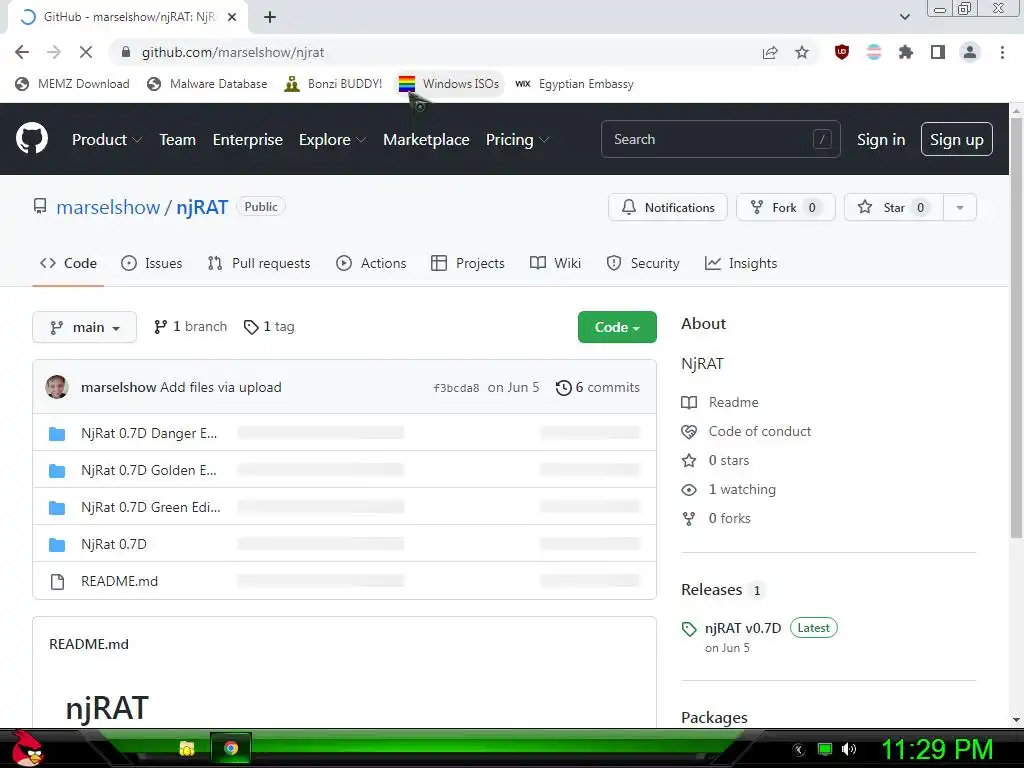
Task: Close the GitHub njRAT tab
Action: (x=232, y=17)
